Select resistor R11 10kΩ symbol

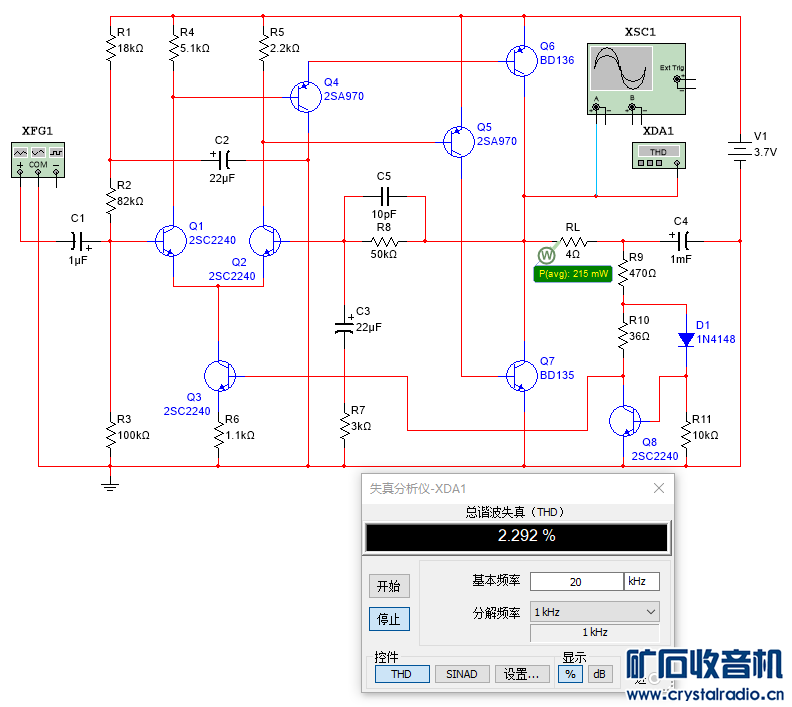pyautogui.click(x=686, y=434)
